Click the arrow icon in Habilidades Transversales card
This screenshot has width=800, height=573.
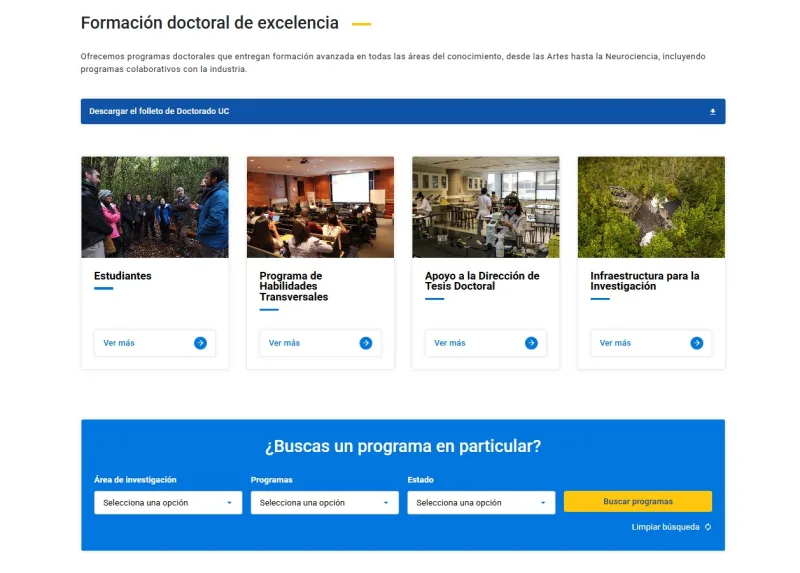click(366, 343)
